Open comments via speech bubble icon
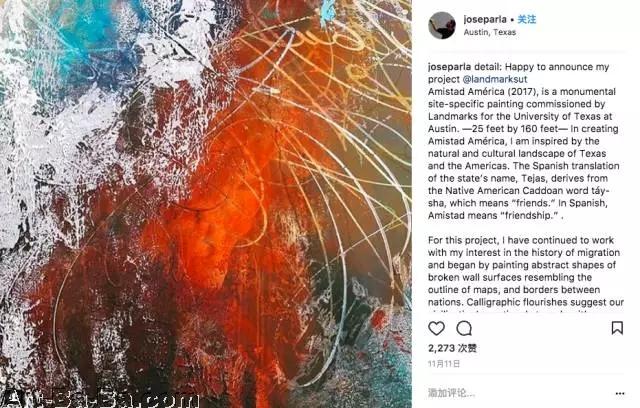The height and width of the screenshot is (408, 640). 464,328
